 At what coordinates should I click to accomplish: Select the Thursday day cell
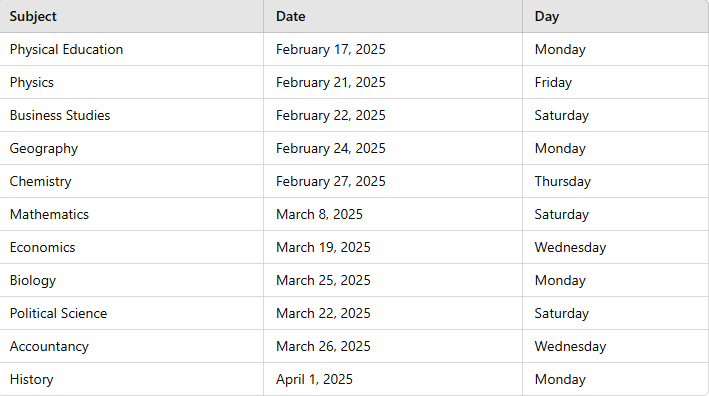[x=616, y=181]
